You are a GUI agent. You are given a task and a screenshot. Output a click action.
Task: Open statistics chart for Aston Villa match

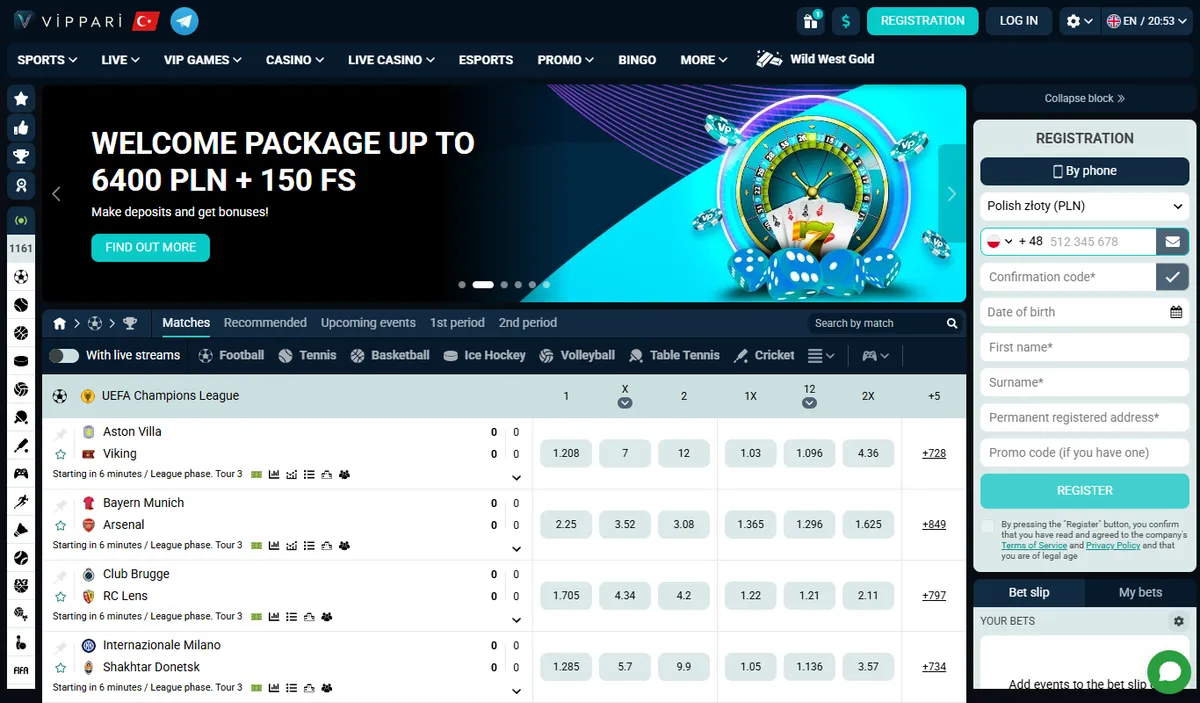[274, 474]
